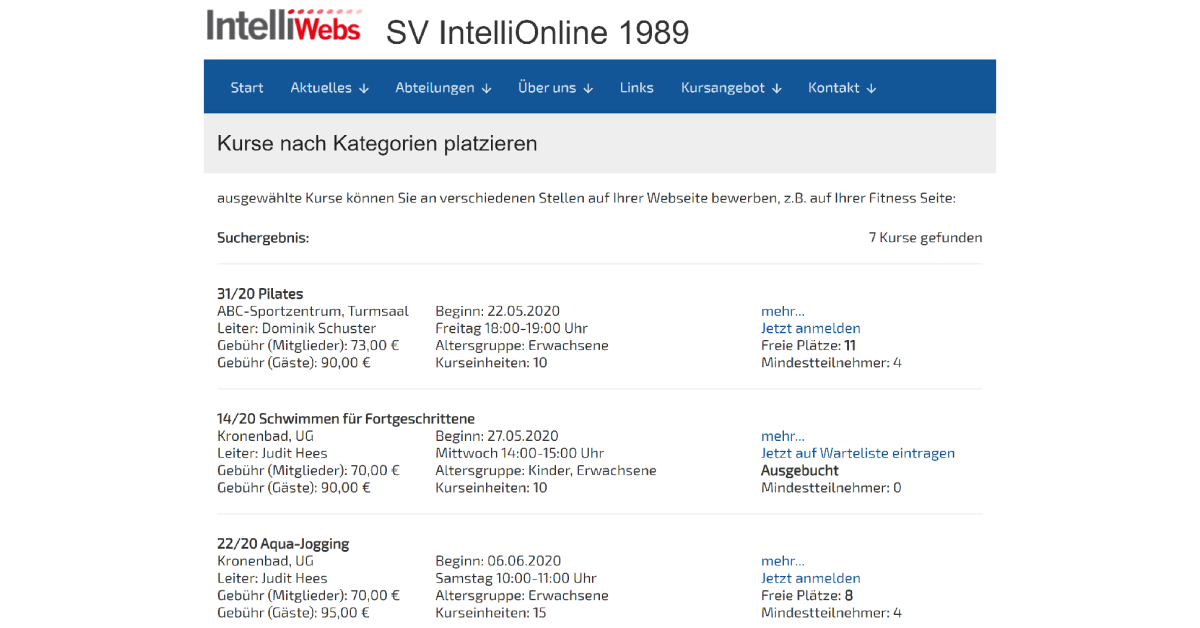1200x628 pixels.
Task: Click the Links navigation item
Action: (636, 87)
